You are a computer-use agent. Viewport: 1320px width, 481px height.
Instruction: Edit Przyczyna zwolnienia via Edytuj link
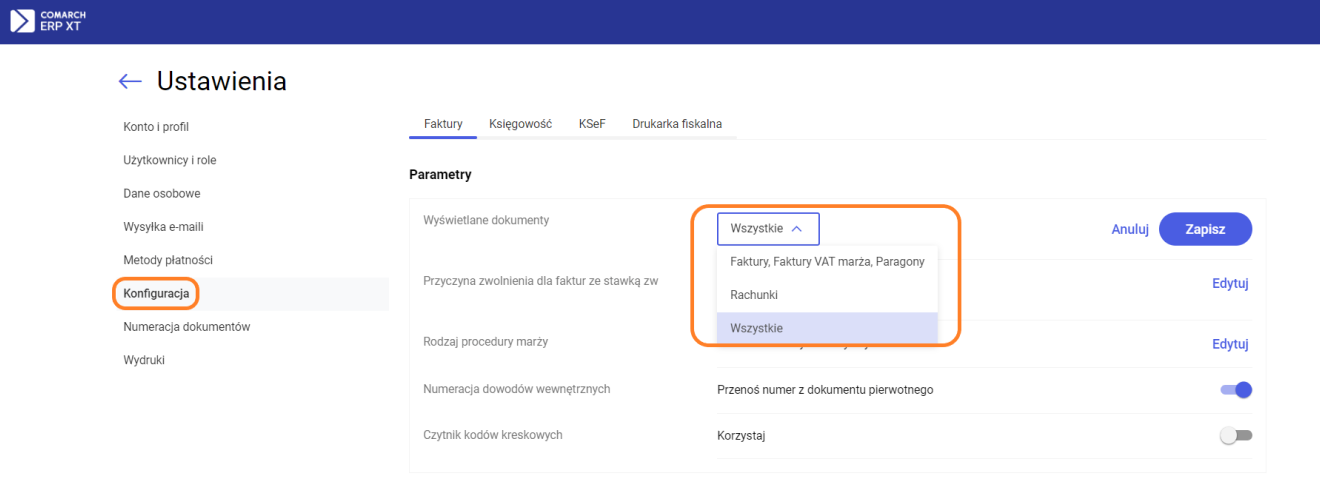click(x=1230, y=283)
